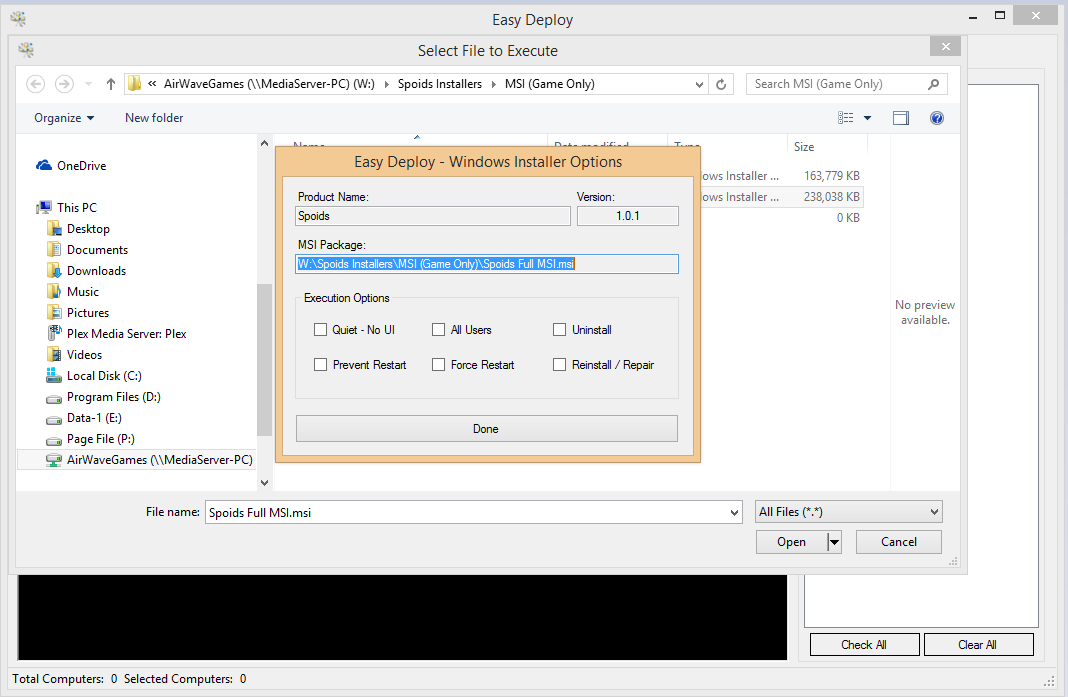Check the All Users option
The image size is (1068, 697).
(x=439, y=330)
